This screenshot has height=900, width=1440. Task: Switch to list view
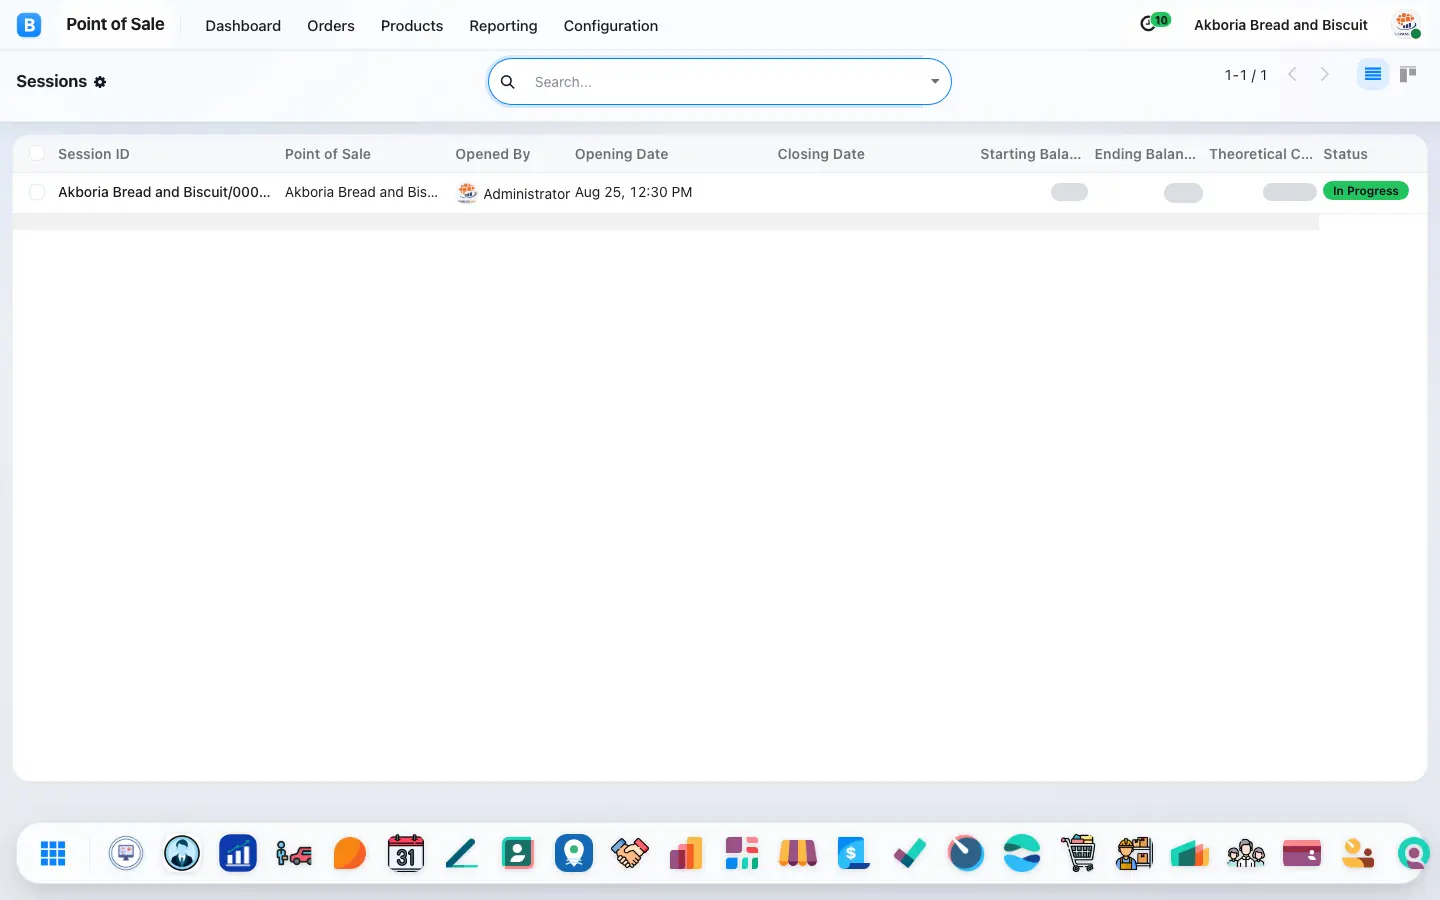(x=1373, y=74)
